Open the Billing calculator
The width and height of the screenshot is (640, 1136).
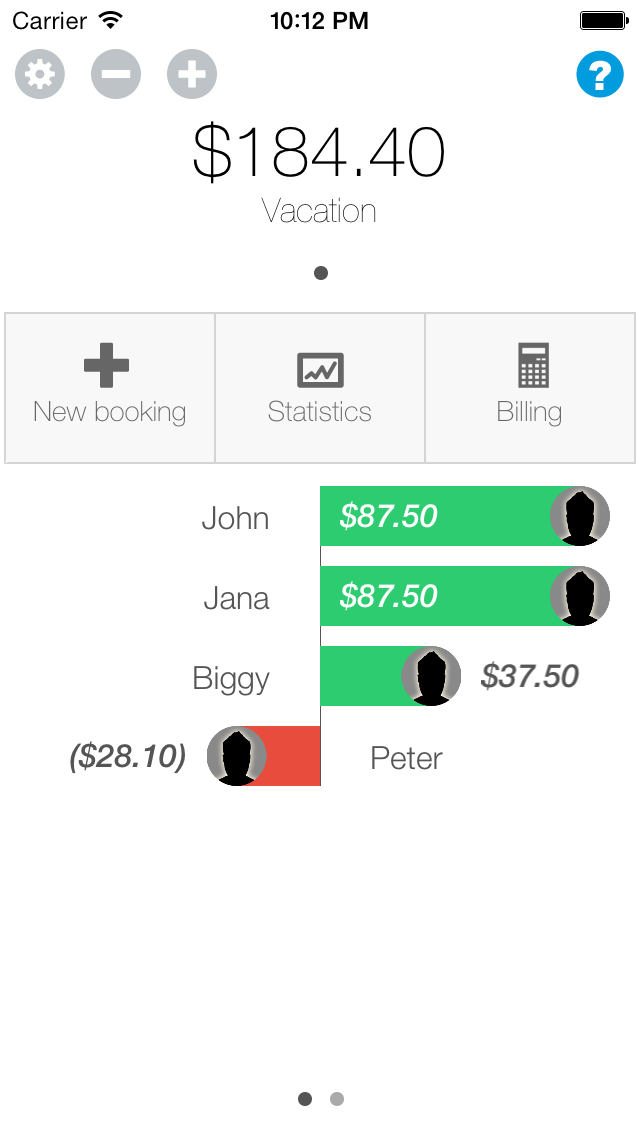click(x=530, y=388)
